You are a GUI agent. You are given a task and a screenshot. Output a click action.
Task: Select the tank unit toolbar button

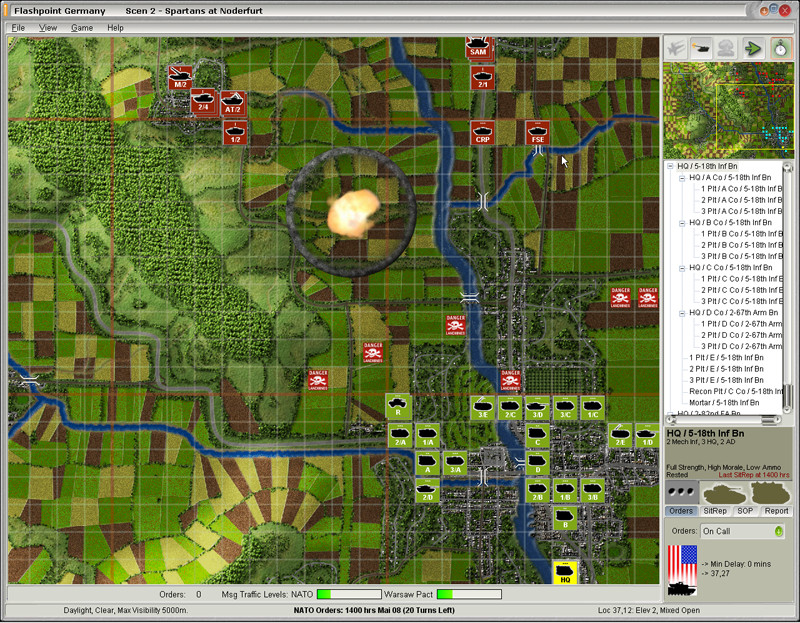[701, 47]
